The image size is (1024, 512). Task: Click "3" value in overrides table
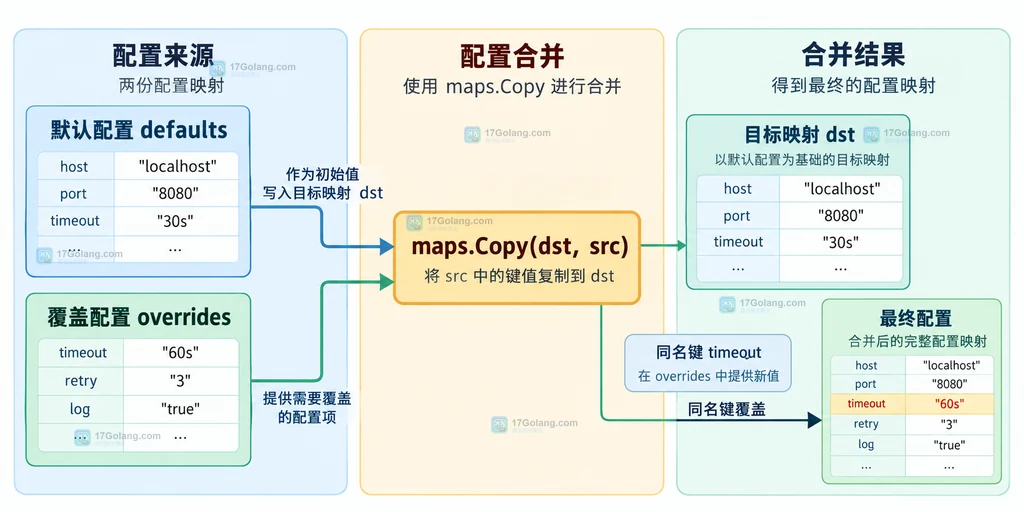click(180, 381)
